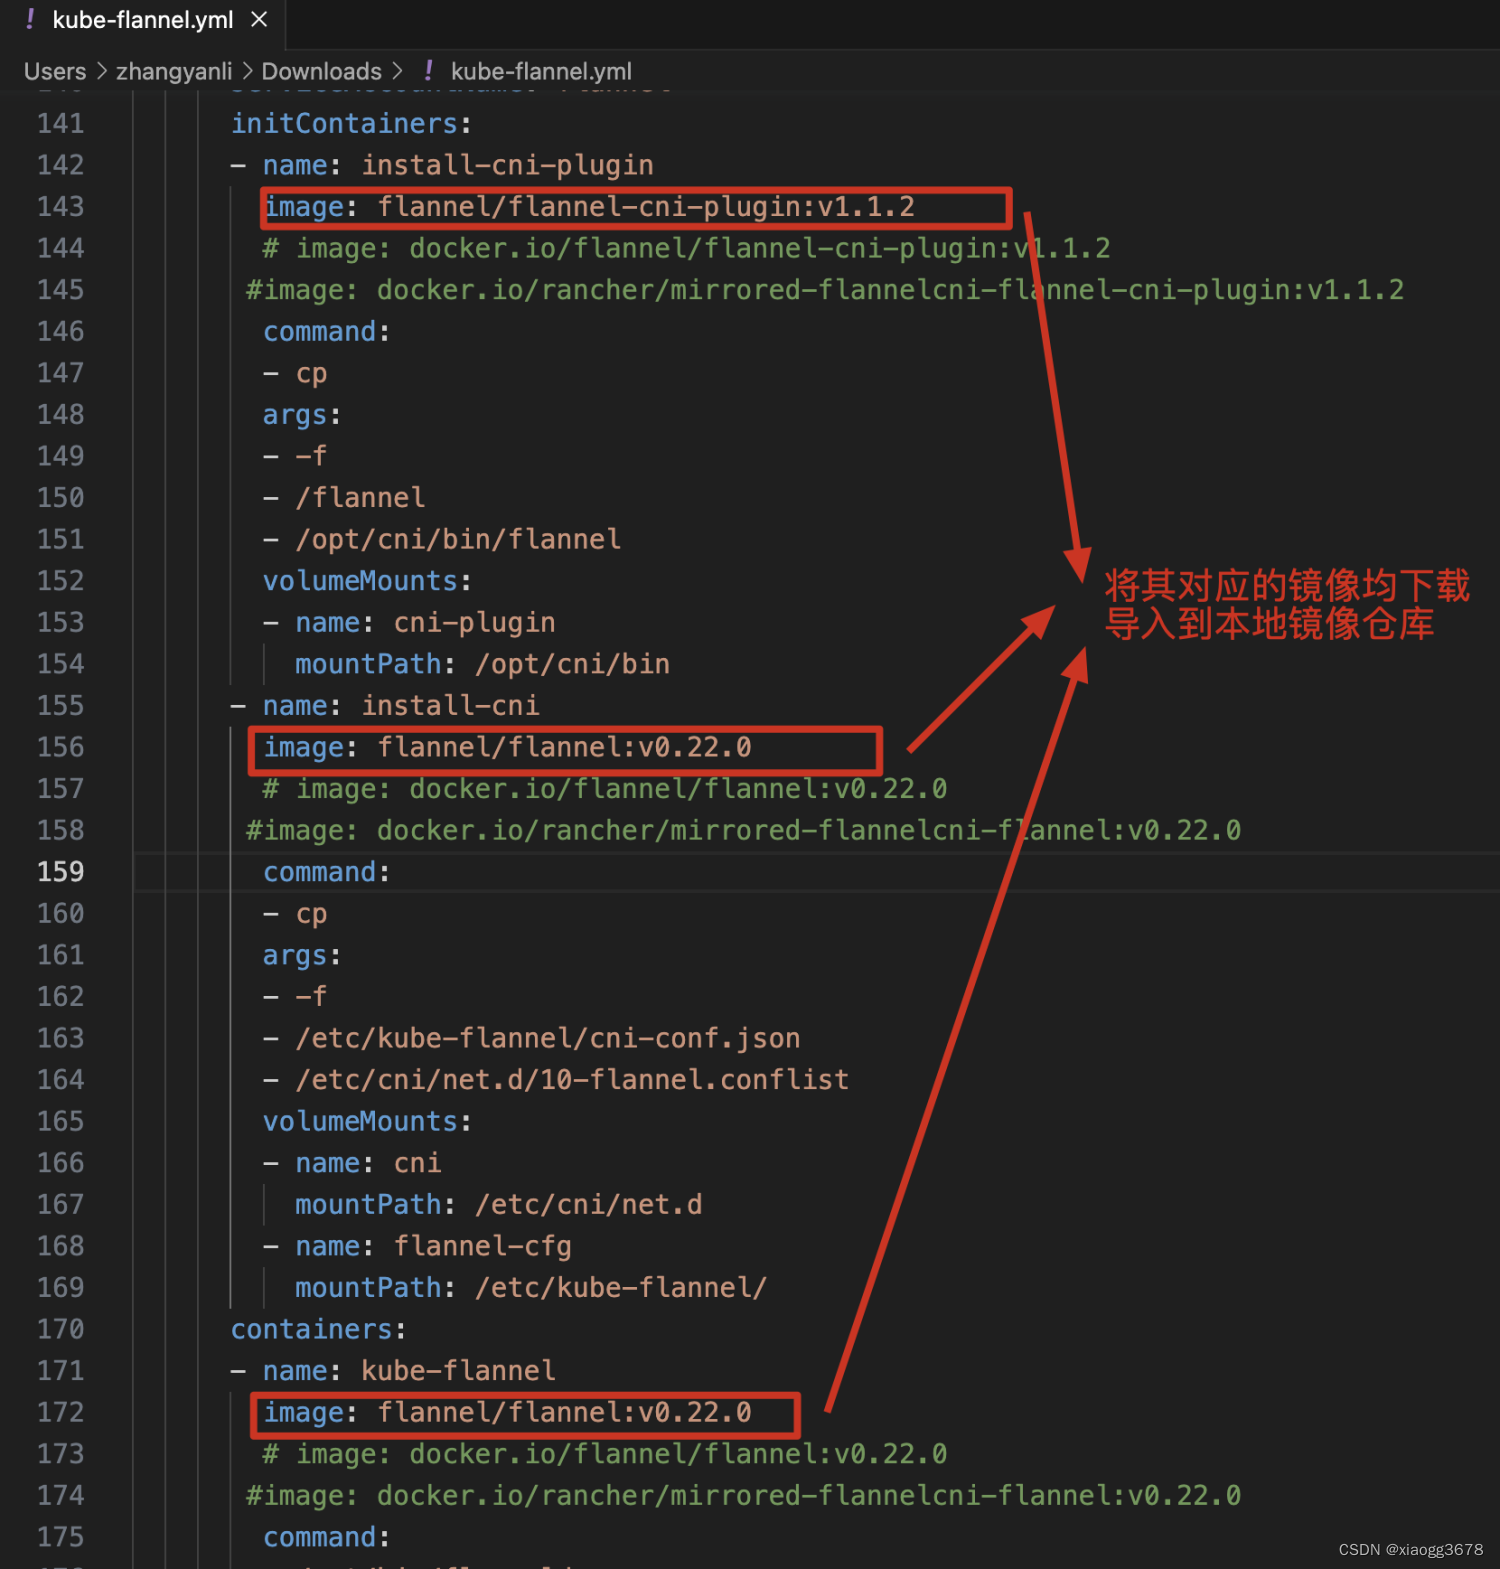Click line number 141
Viewport: 1500px width, 1569px height.
click(61, 124)
